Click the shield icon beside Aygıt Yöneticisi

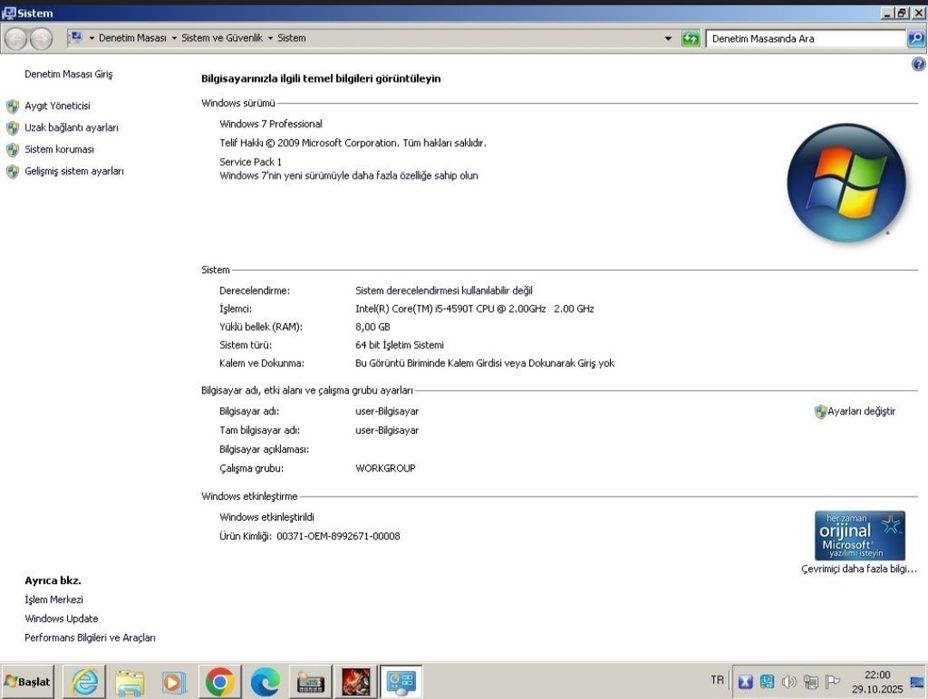pyautogui.click(x=12, y=107)
